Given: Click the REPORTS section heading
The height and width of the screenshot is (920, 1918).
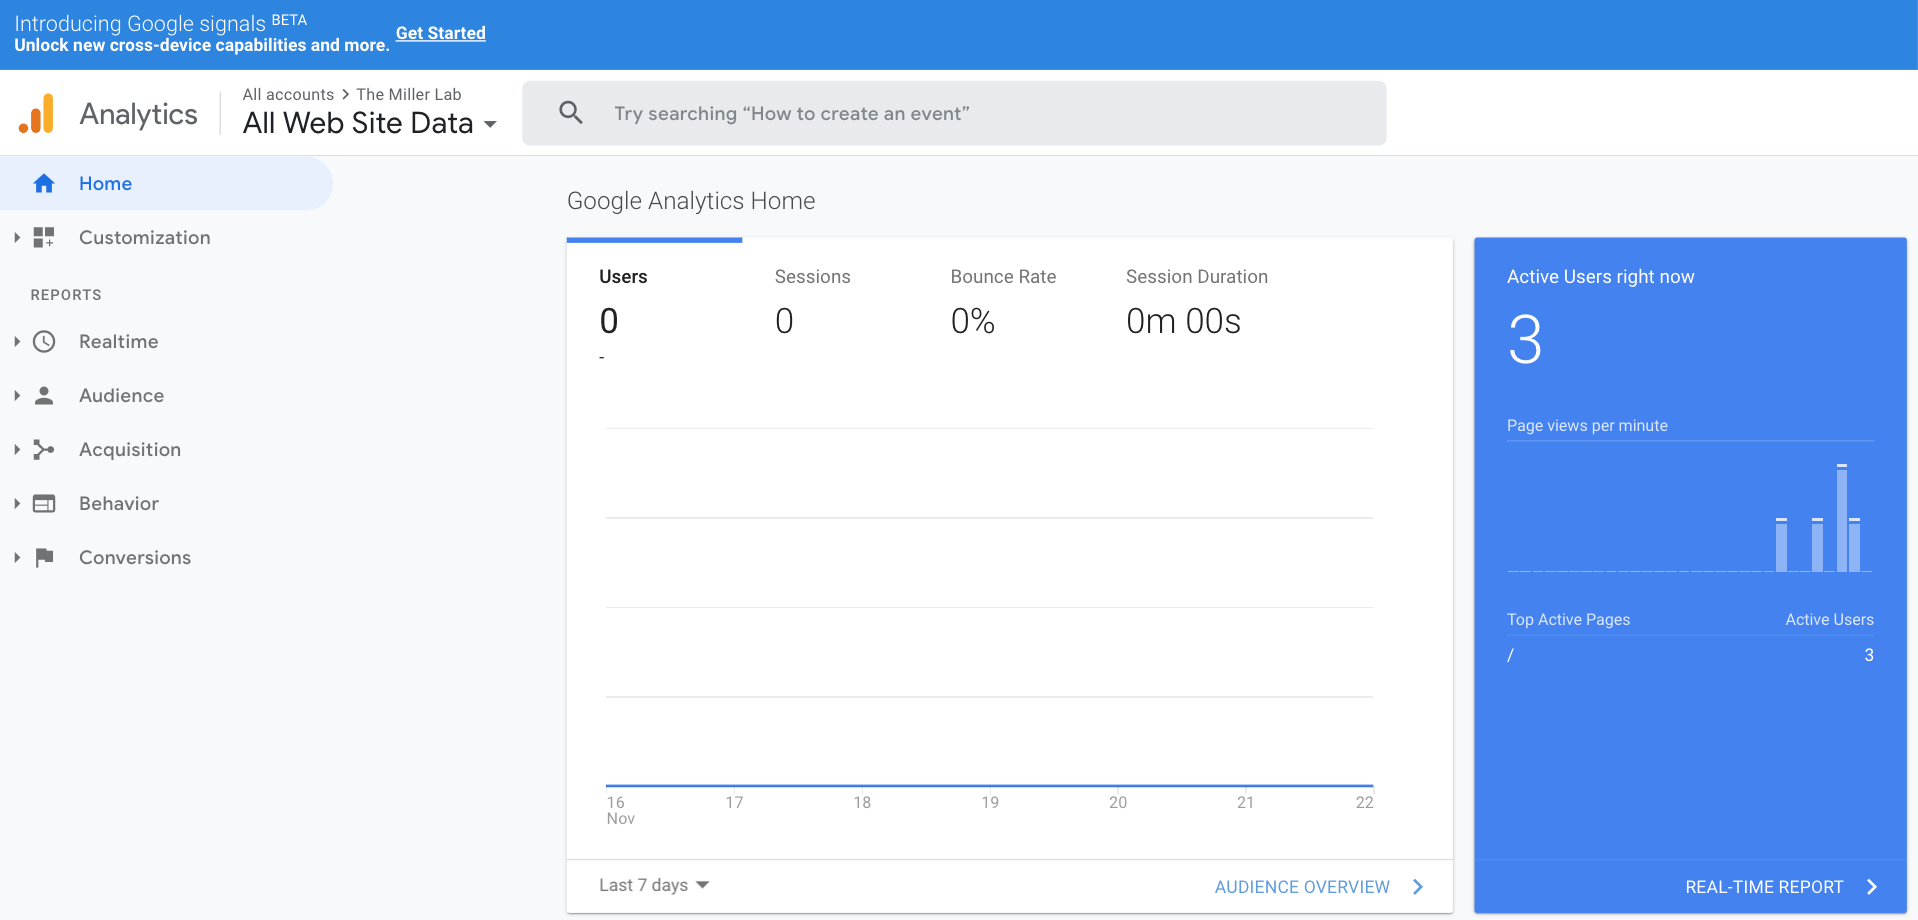Looking at the screenshot, I should 66,295.
